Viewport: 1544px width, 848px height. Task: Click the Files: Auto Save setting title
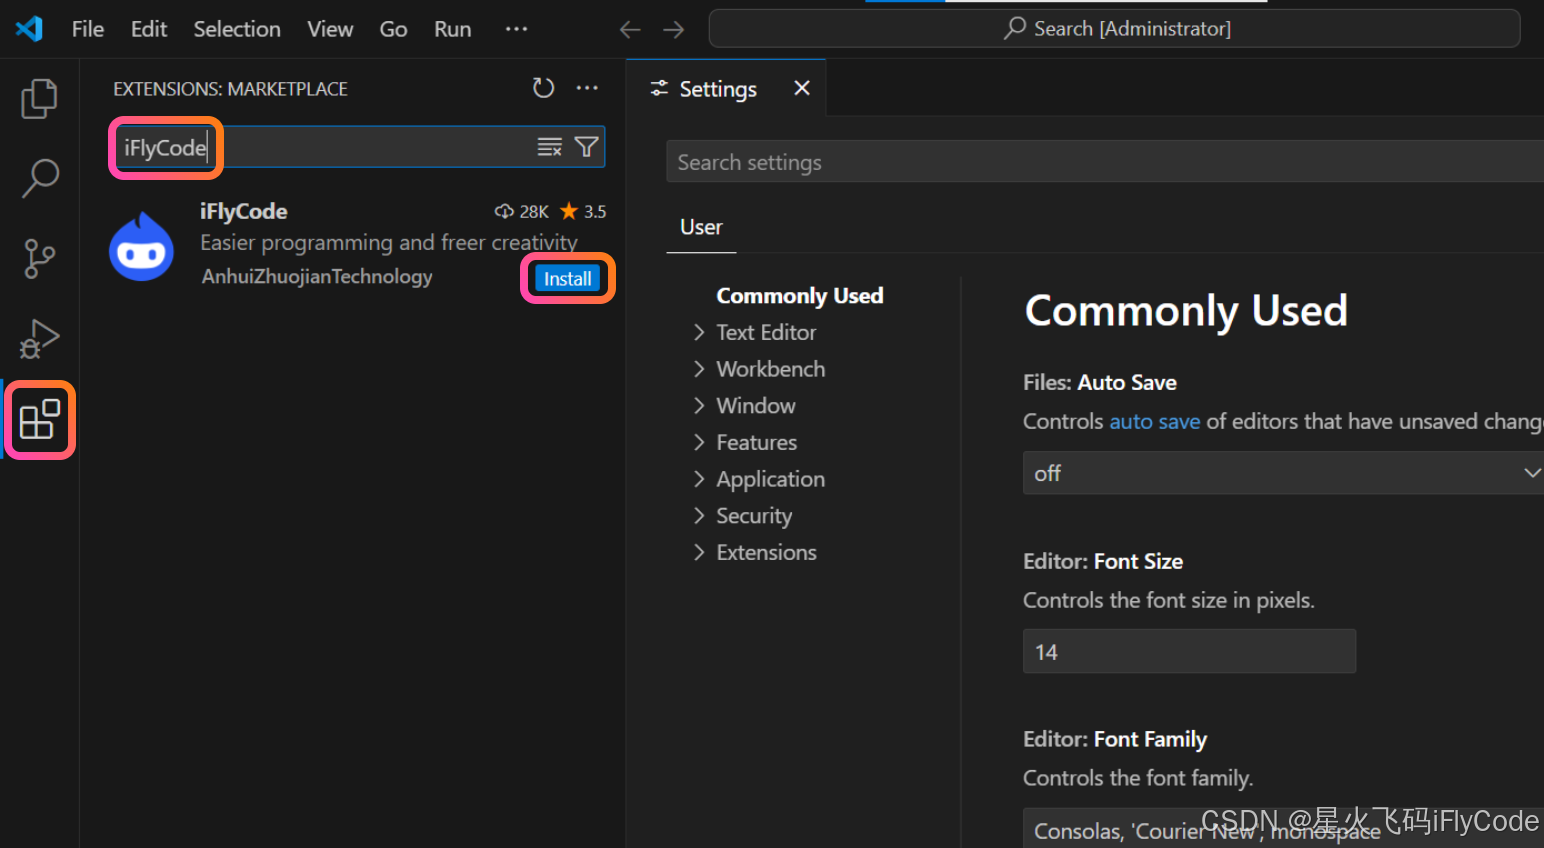point(1100,383)
